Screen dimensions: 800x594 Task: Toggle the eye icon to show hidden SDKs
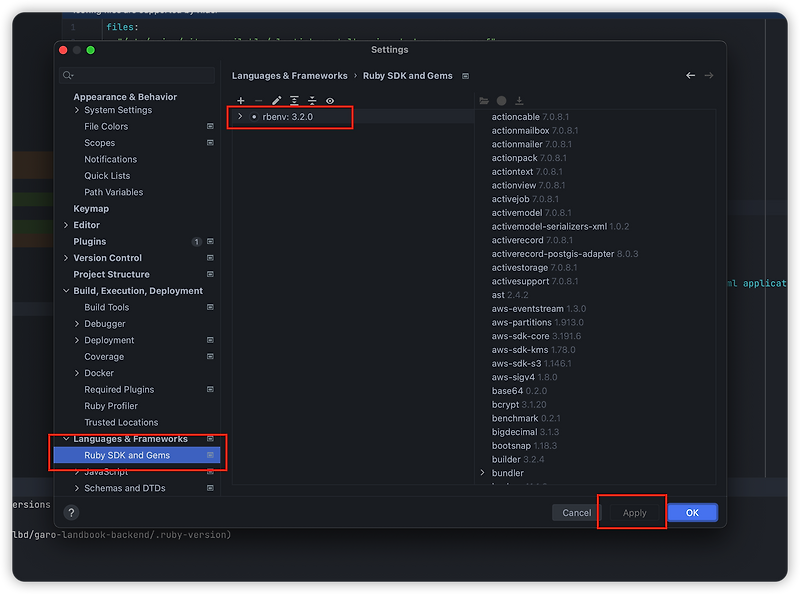pyautogui.click(x=330, y=100)
